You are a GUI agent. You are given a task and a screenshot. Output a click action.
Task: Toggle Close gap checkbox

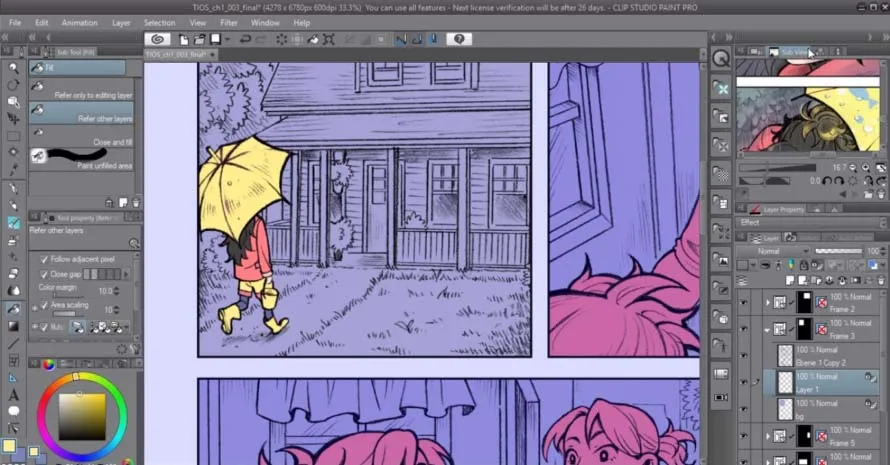[x=44, y=273]
